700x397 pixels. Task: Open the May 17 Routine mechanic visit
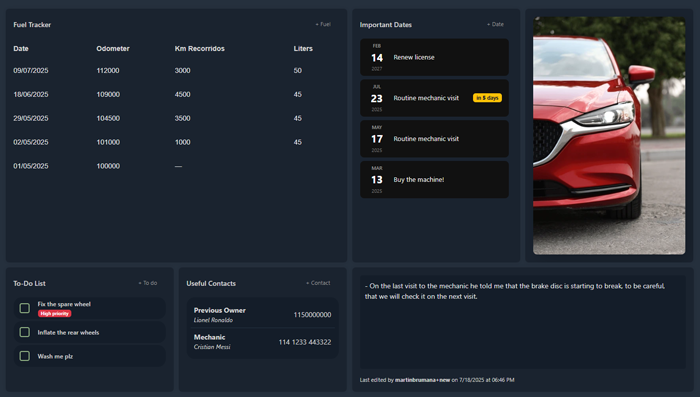click(434, 139)
